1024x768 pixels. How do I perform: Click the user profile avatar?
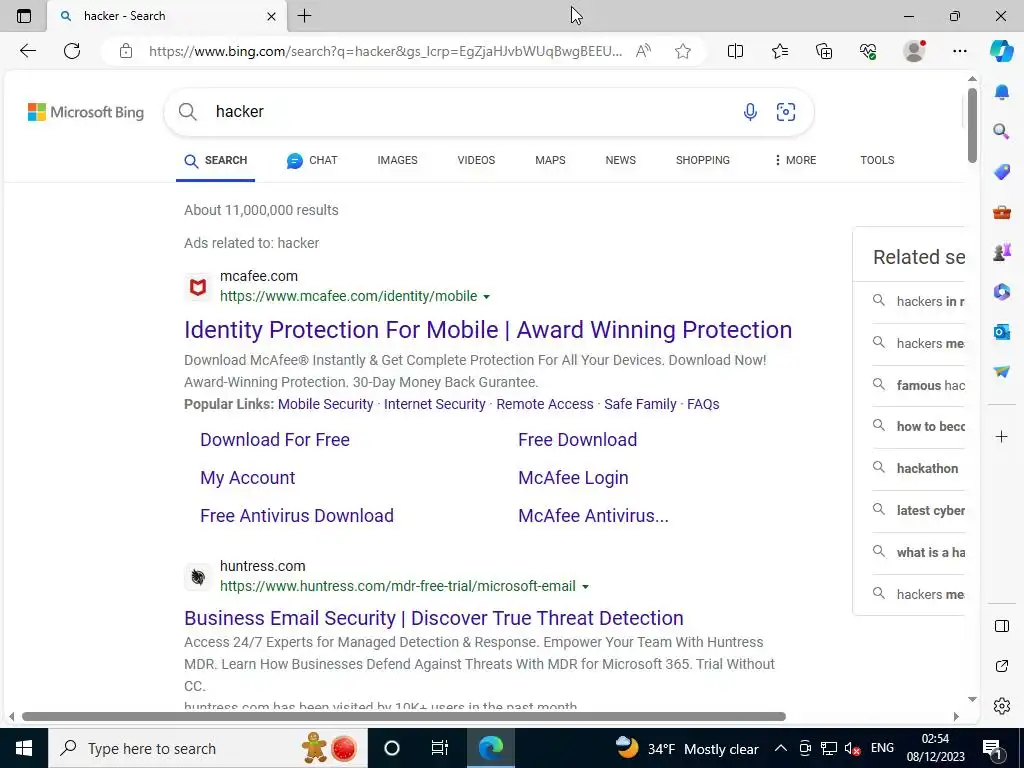pyautogui.click(x=914, y=51)
